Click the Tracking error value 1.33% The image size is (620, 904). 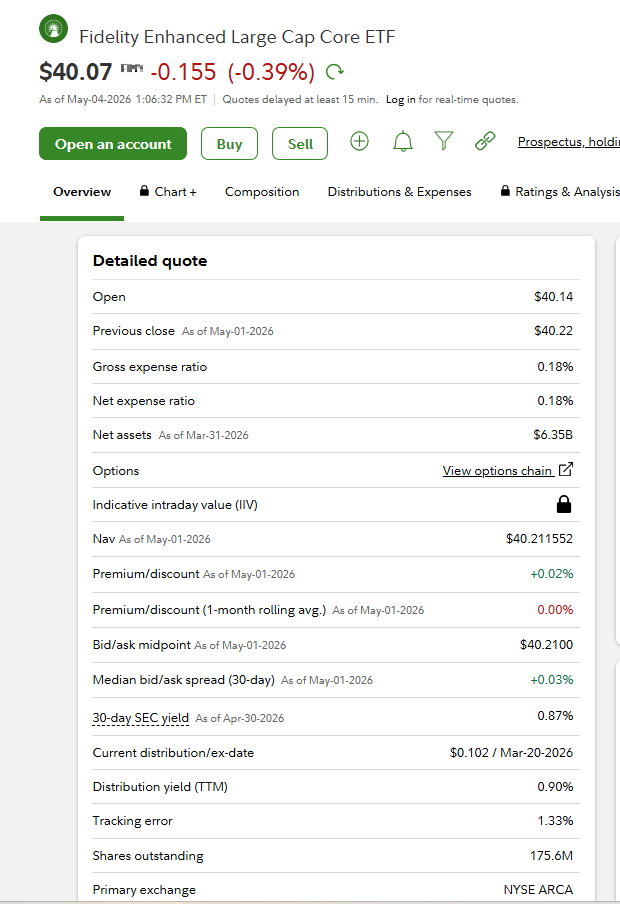pos(555,820)
